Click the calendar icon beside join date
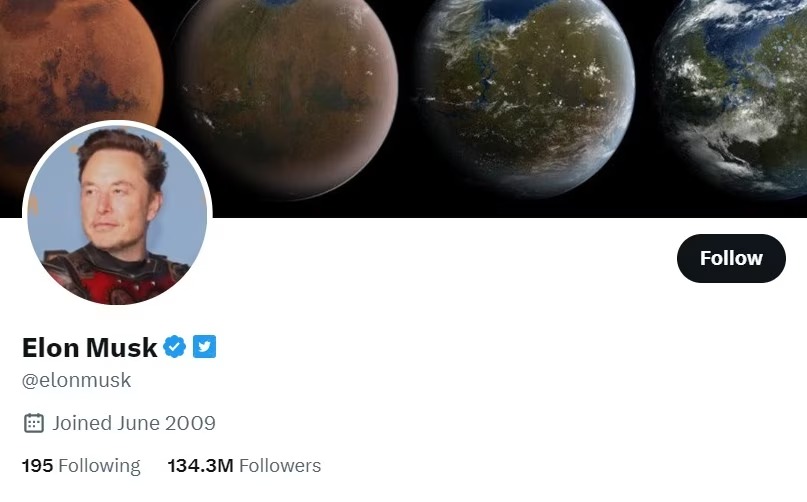This screenshot has width=807, height=502. (x=34, y=423)
